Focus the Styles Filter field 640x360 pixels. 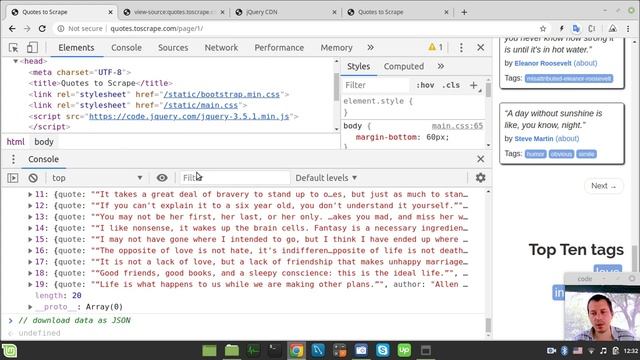pyautogui.click(x=376, y=85)
